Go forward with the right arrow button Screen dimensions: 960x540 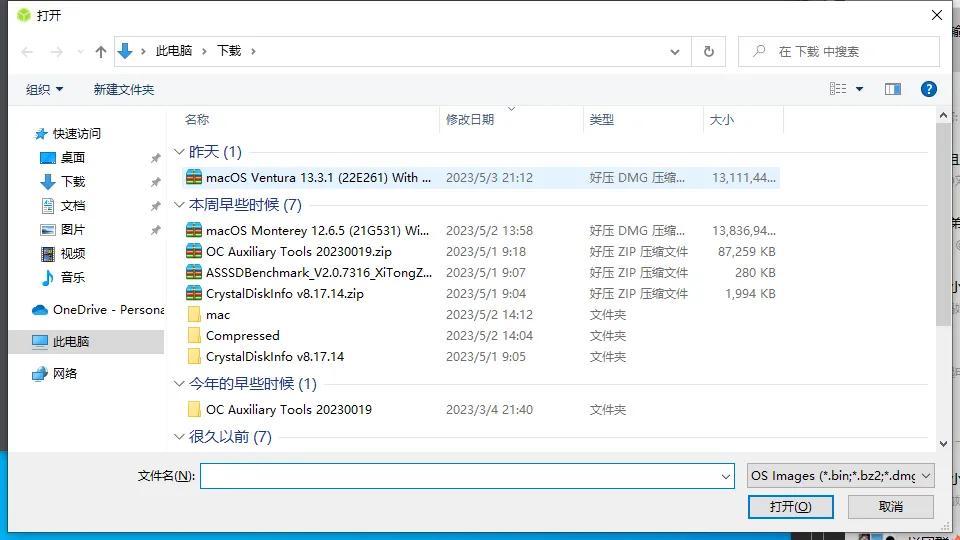(x=56, y=52)
